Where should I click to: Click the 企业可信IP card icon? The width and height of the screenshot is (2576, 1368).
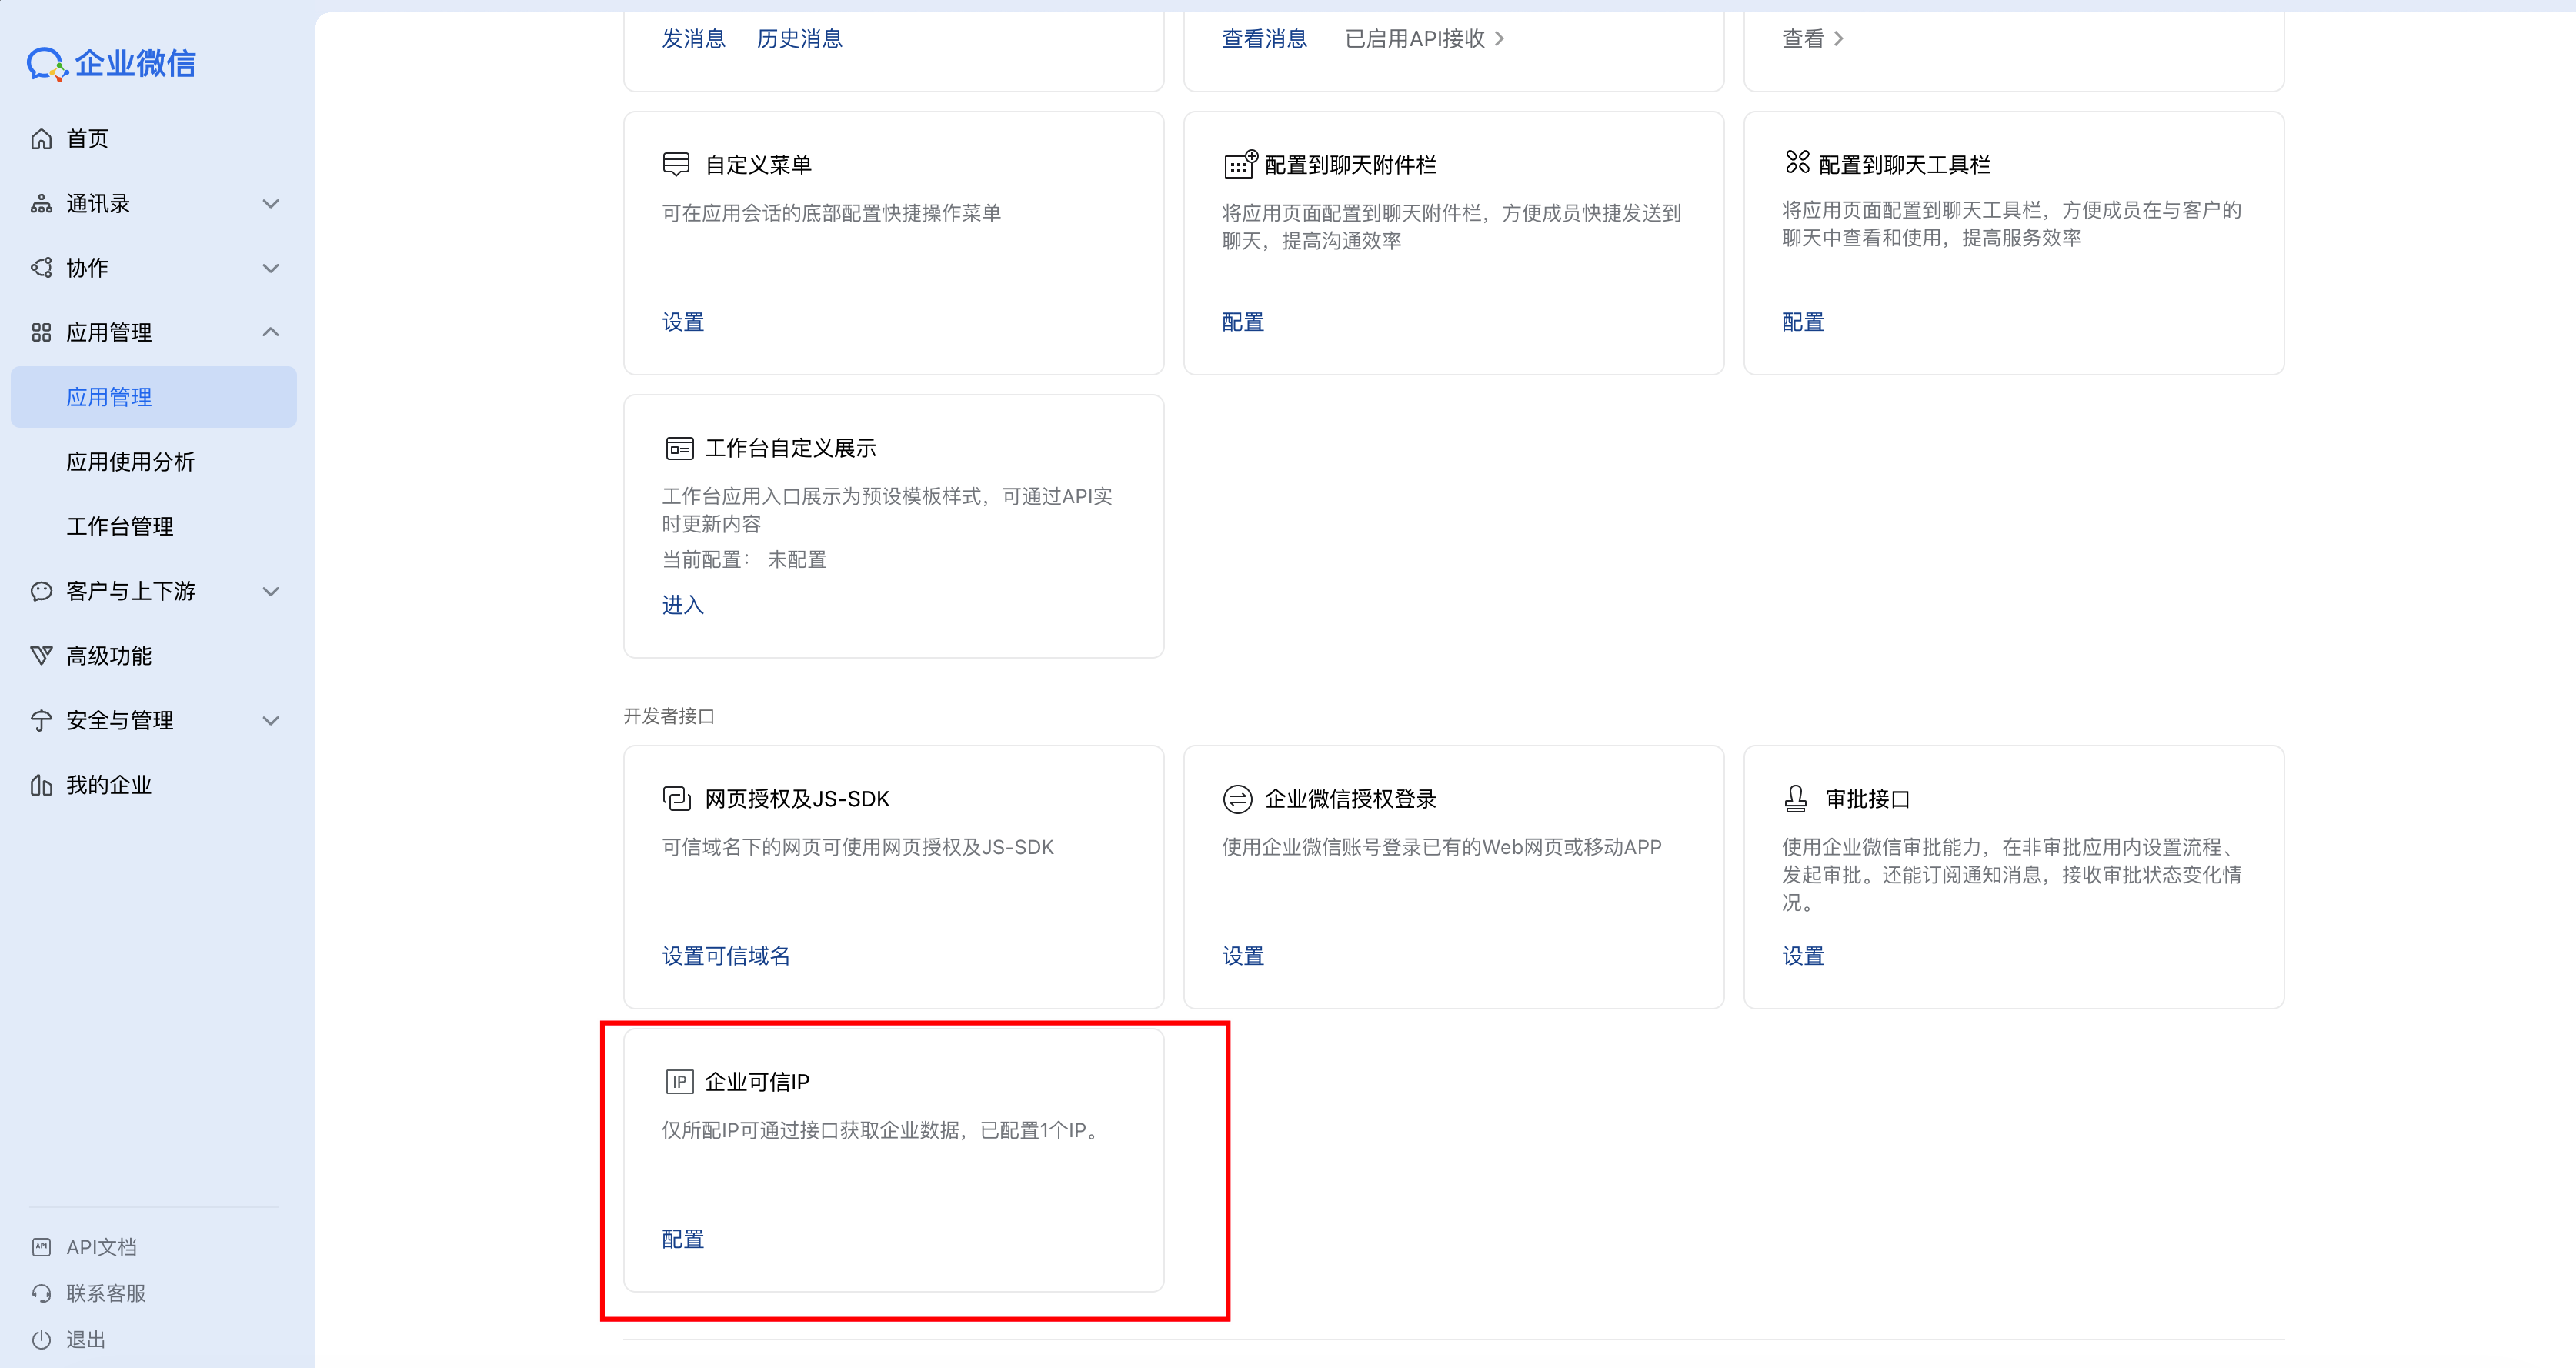pos(679,1082)
